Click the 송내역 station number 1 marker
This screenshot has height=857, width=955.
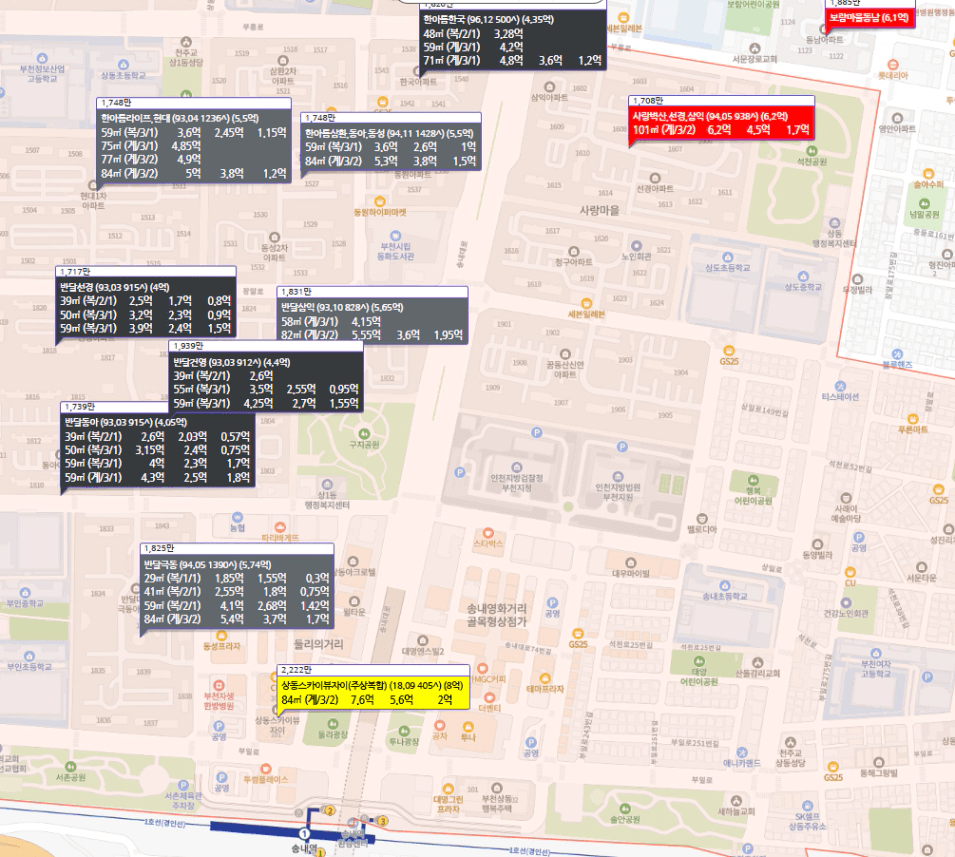coord(304,834)
